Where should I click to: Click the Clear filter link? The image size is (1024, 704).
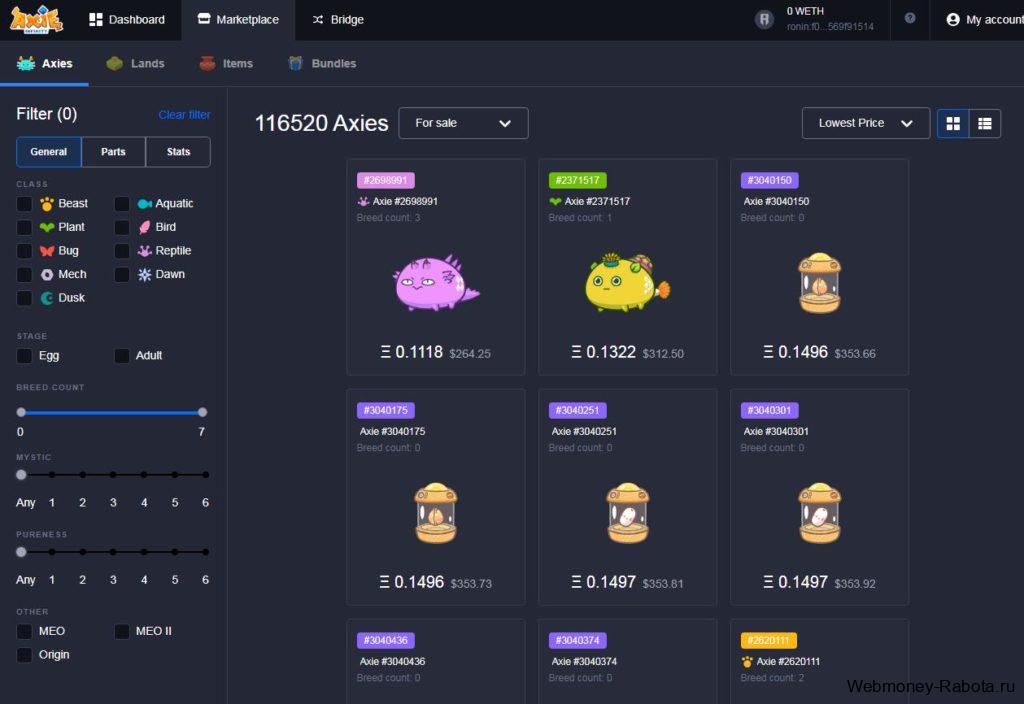click(x=184, y=115)
